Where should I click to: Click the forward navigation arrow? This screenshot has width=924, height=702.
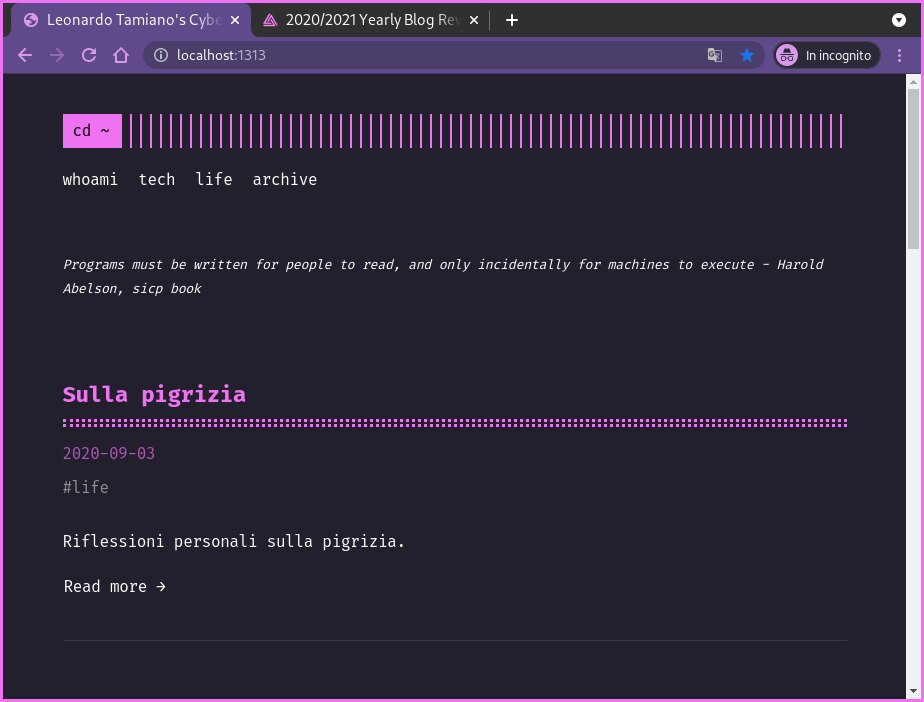(57, 55)
